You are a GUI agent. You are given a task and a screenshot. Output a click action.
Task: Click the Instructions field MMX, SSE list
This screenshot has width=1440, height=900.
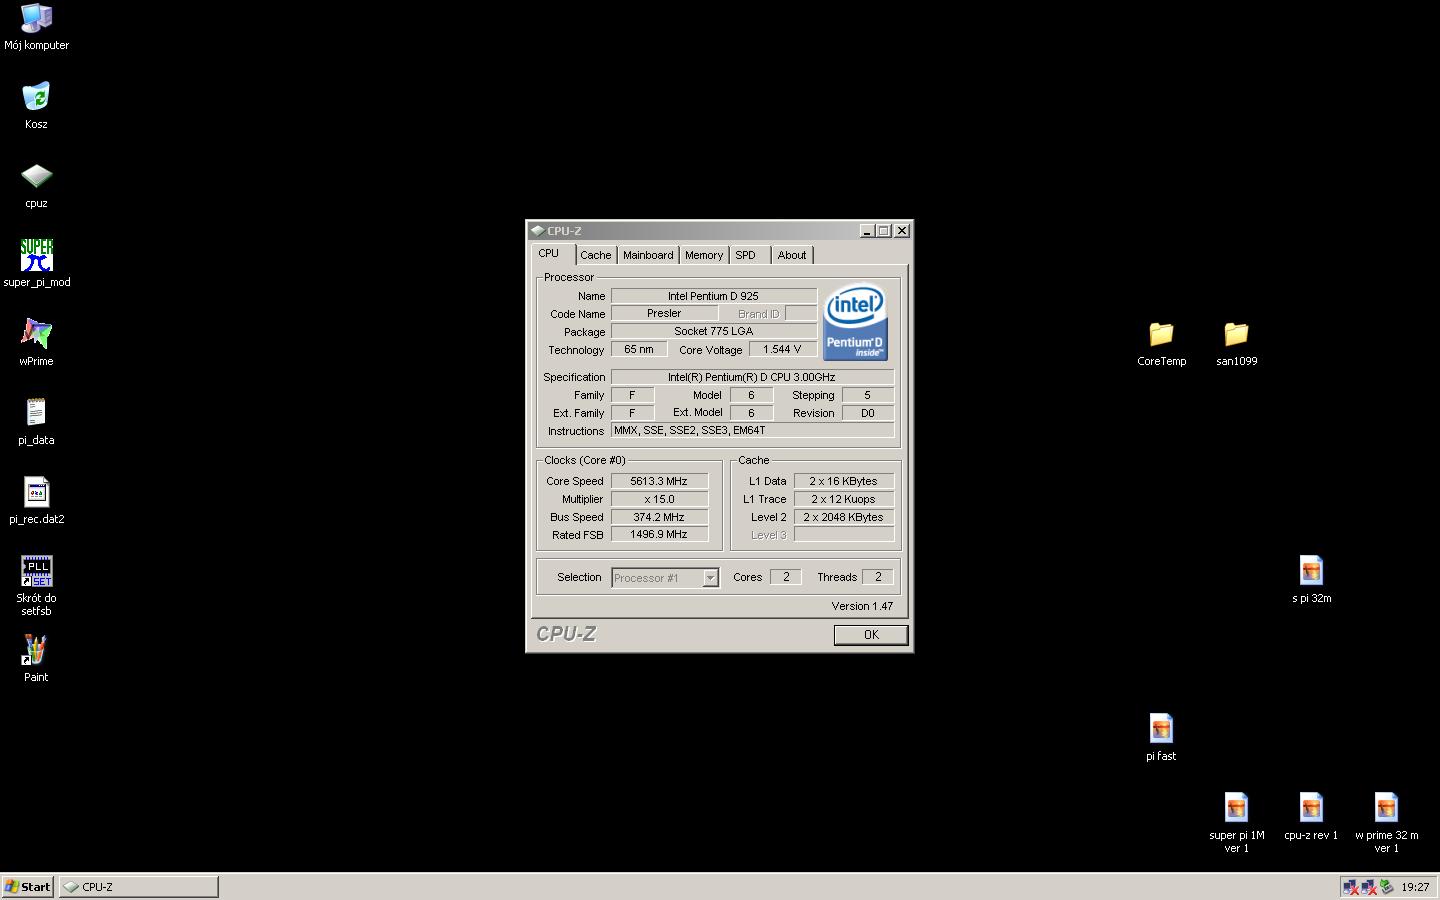pyautogui.click(x=752, y=431)
